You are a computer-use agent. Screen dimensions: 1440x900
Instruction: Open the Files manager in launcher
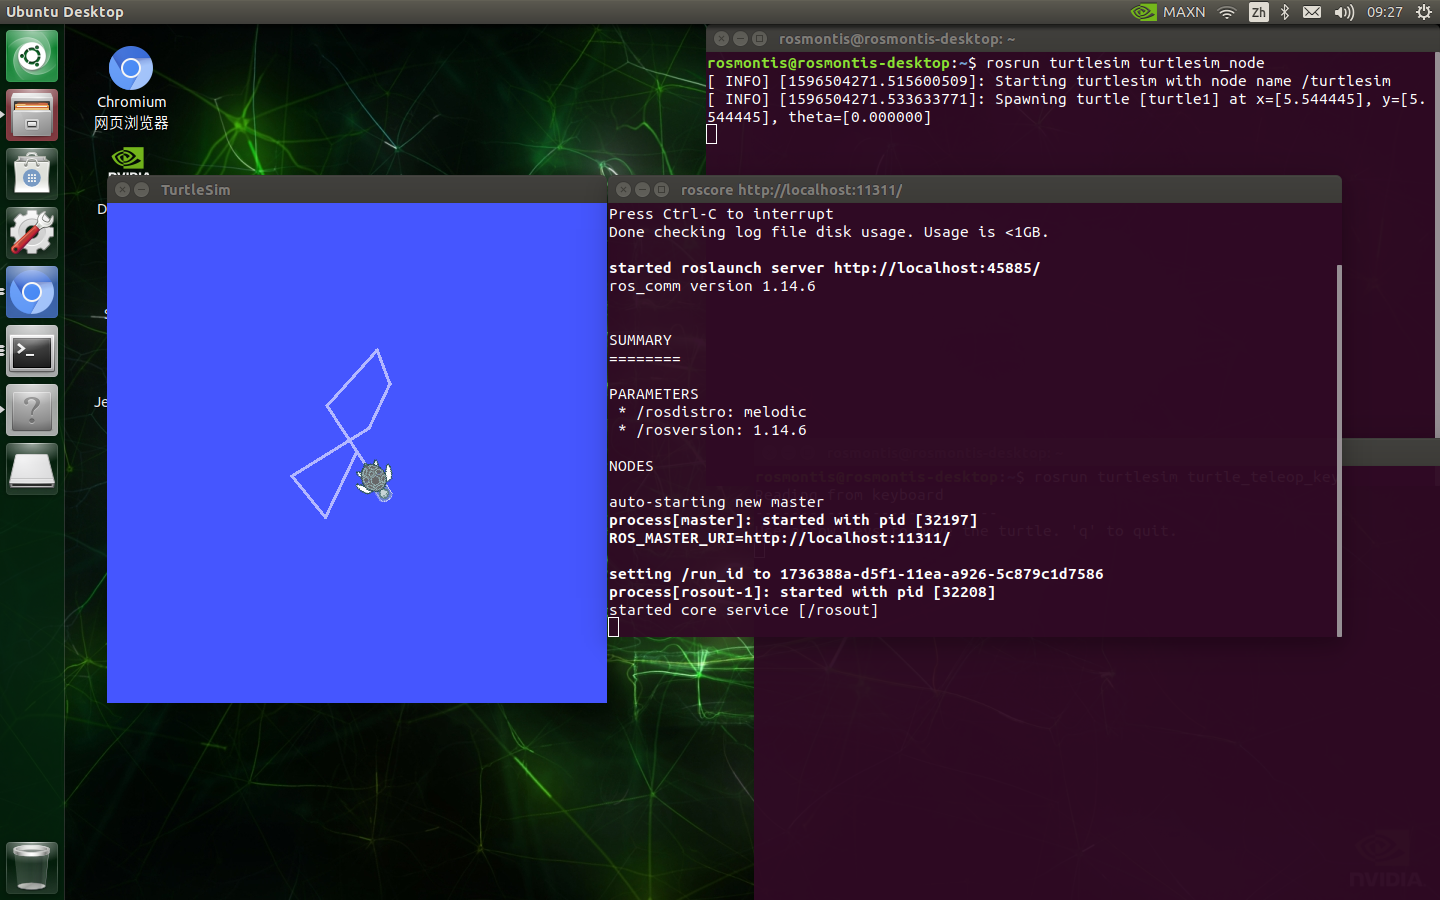32,115
